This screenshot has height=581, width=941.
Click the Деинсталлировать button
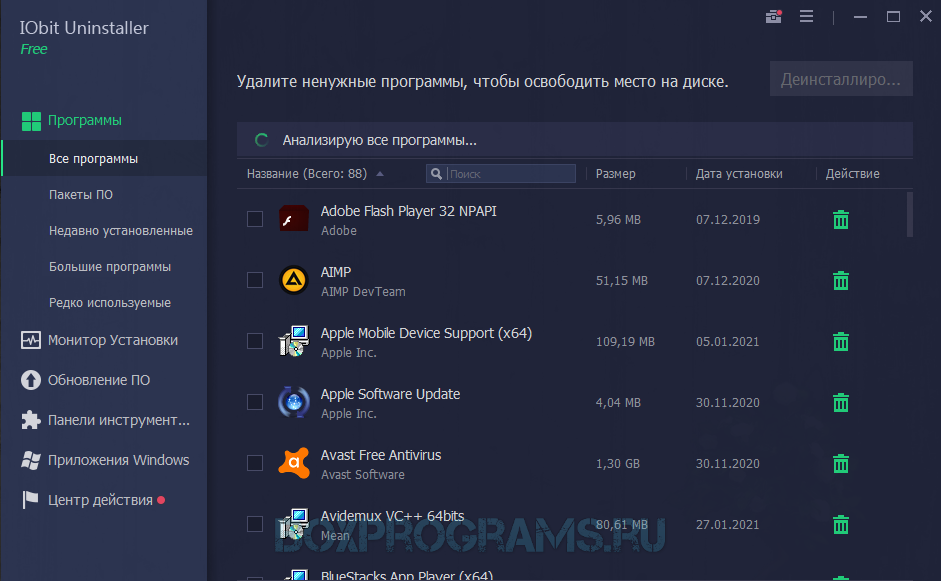click(841, 79)
